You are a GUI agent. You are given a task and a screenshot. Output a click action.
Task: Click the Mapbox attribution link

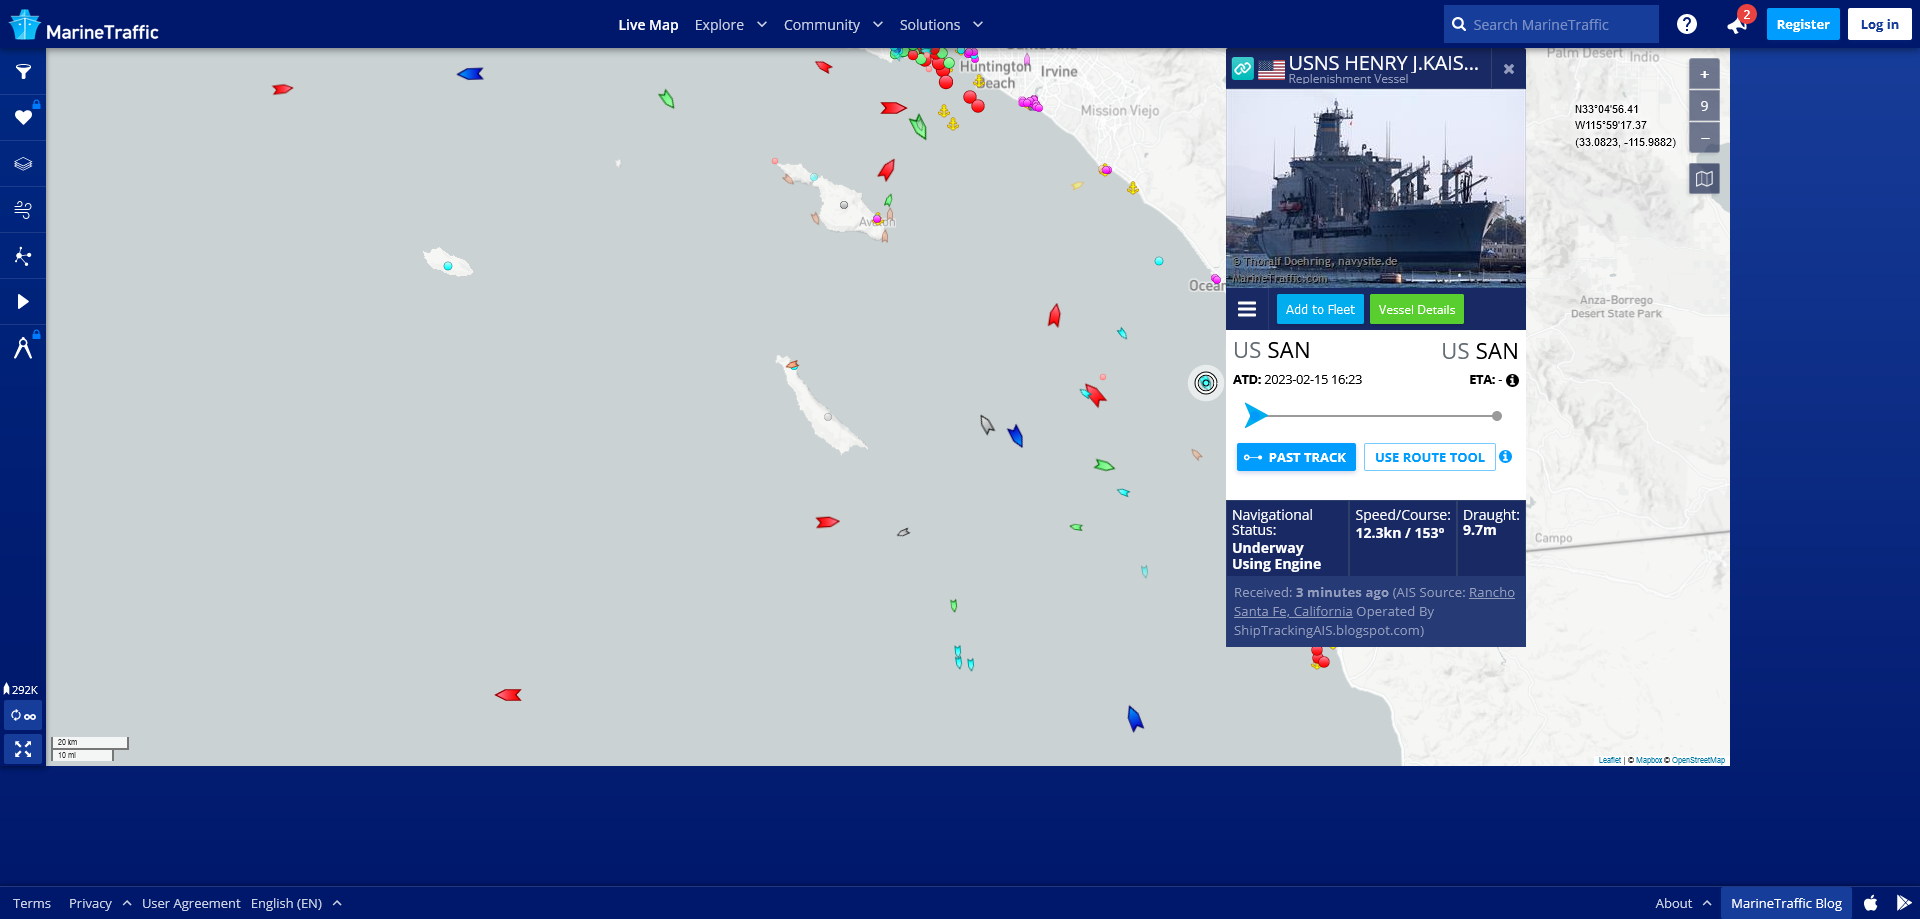(x=1649, y=760)
